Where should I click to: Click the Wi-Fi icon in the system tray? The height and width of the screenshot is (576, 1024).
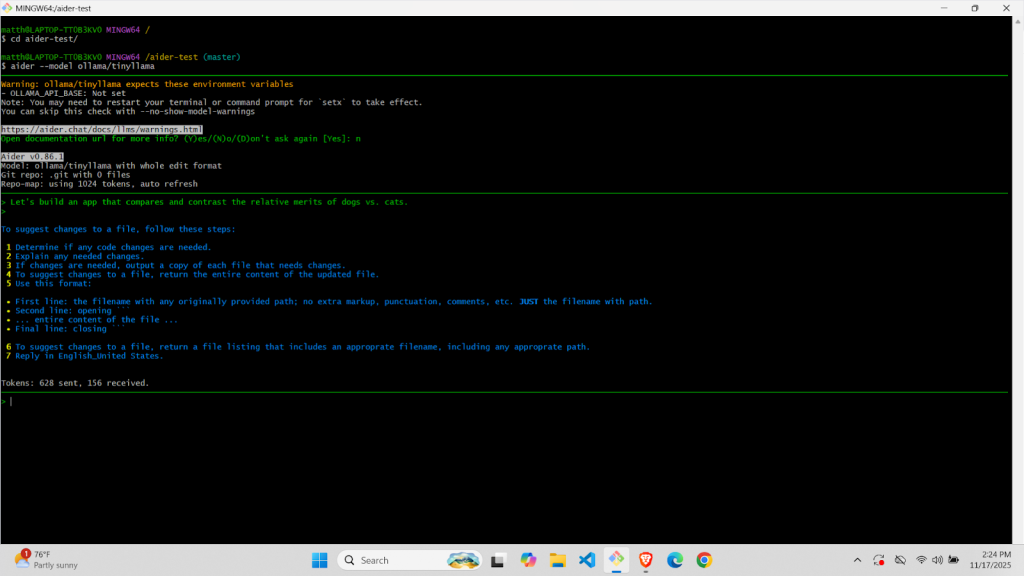(x=920, y=559)
